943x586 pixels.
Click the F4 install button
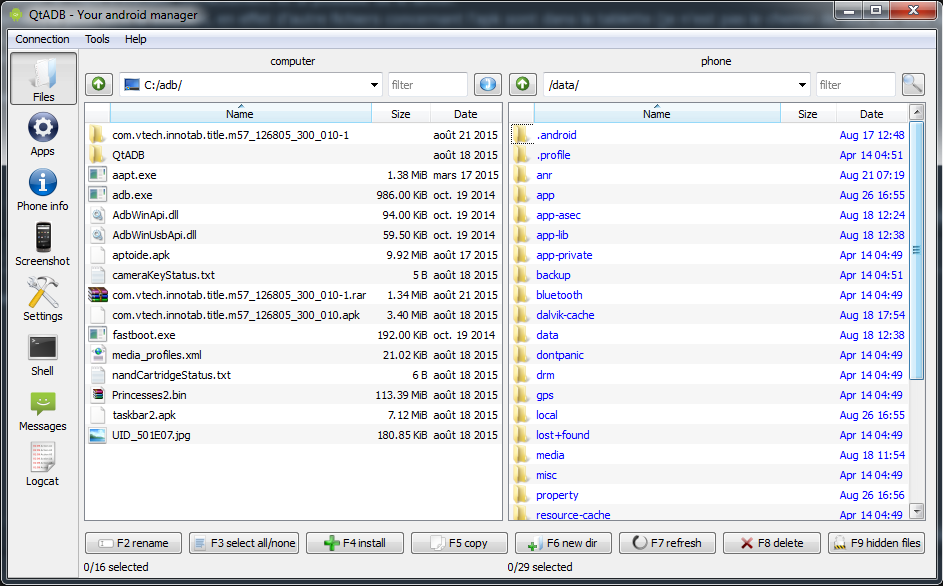tap(356, 543)
